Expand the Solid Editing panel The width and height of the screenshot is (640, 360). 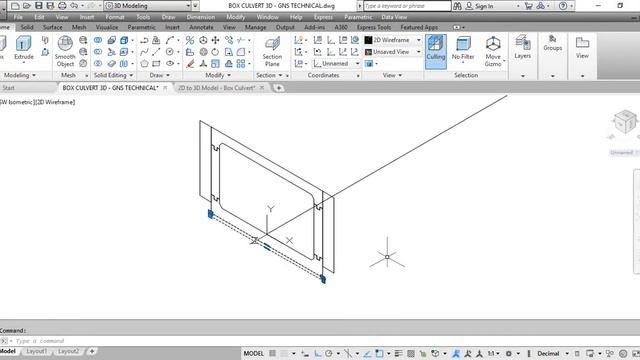click(x=113, y=75)
